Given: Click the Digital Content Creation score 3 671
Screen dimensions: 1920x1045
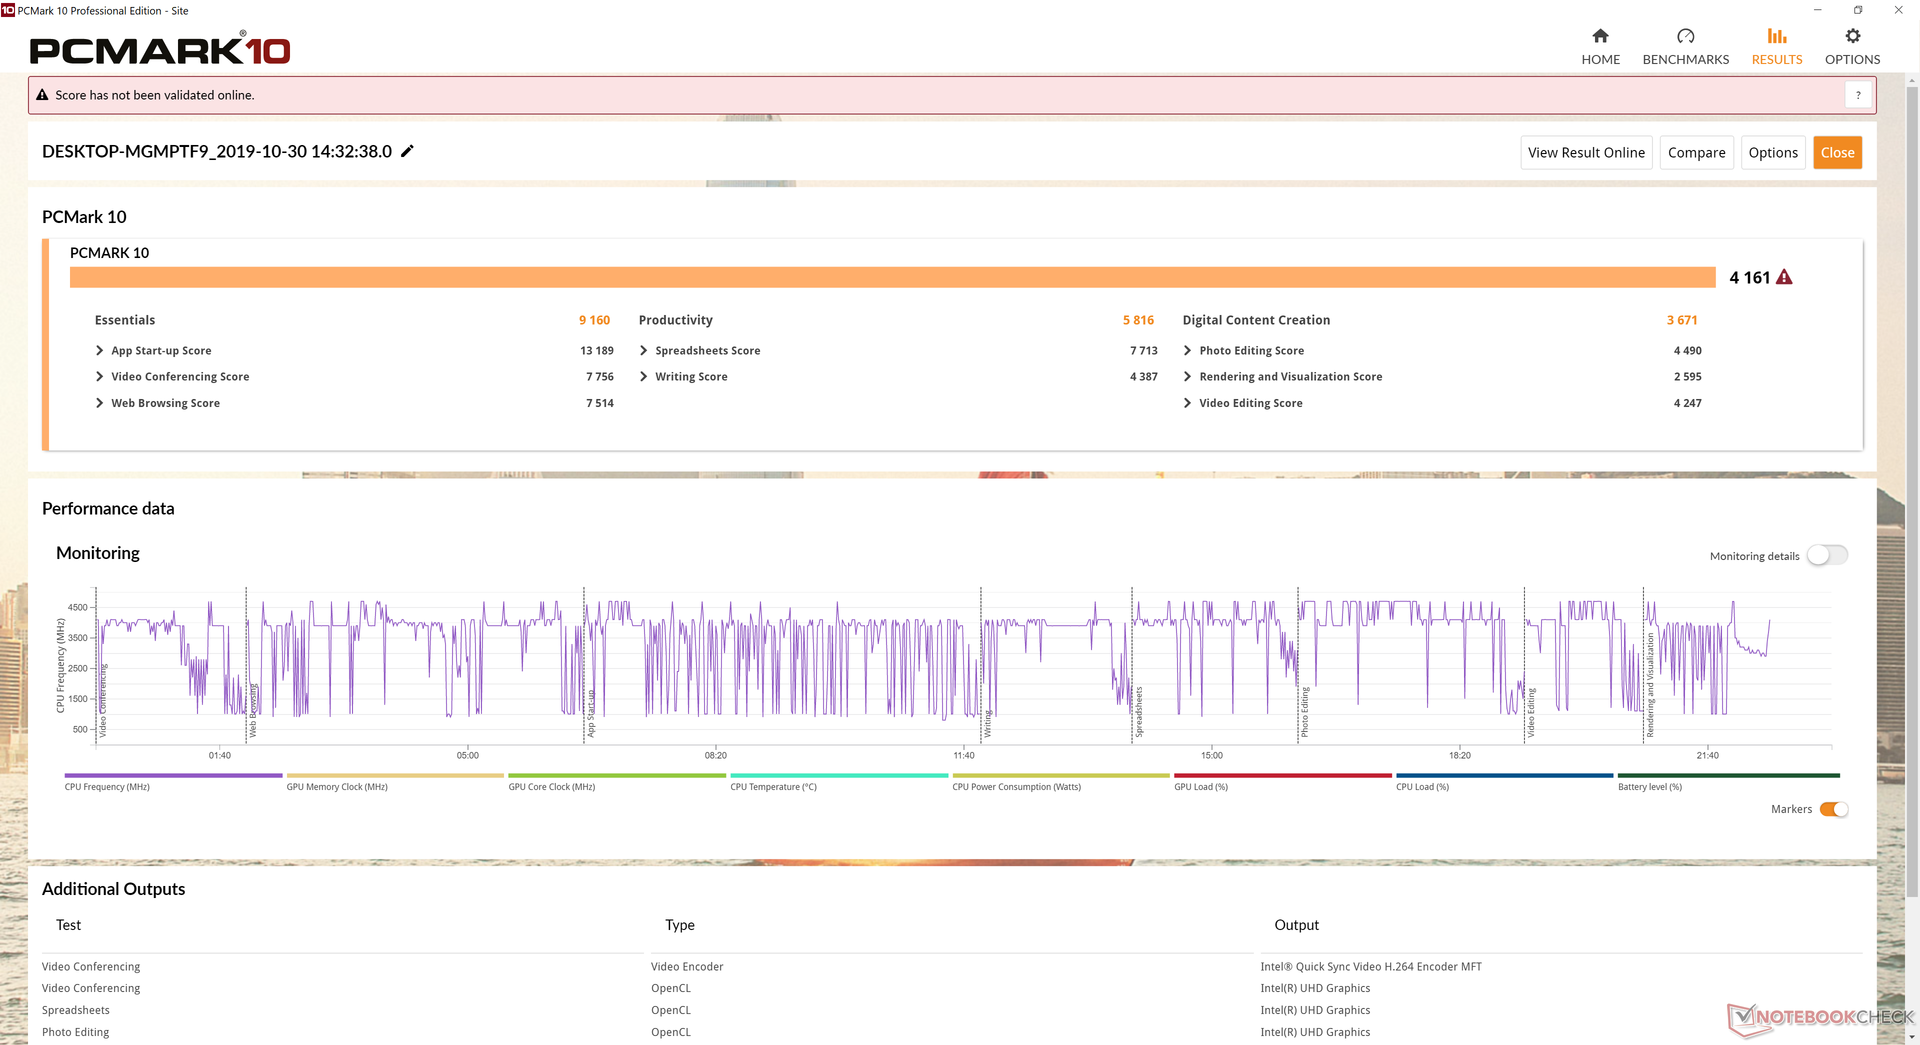Looking at the screenshot, I should tap(1682, 320).
